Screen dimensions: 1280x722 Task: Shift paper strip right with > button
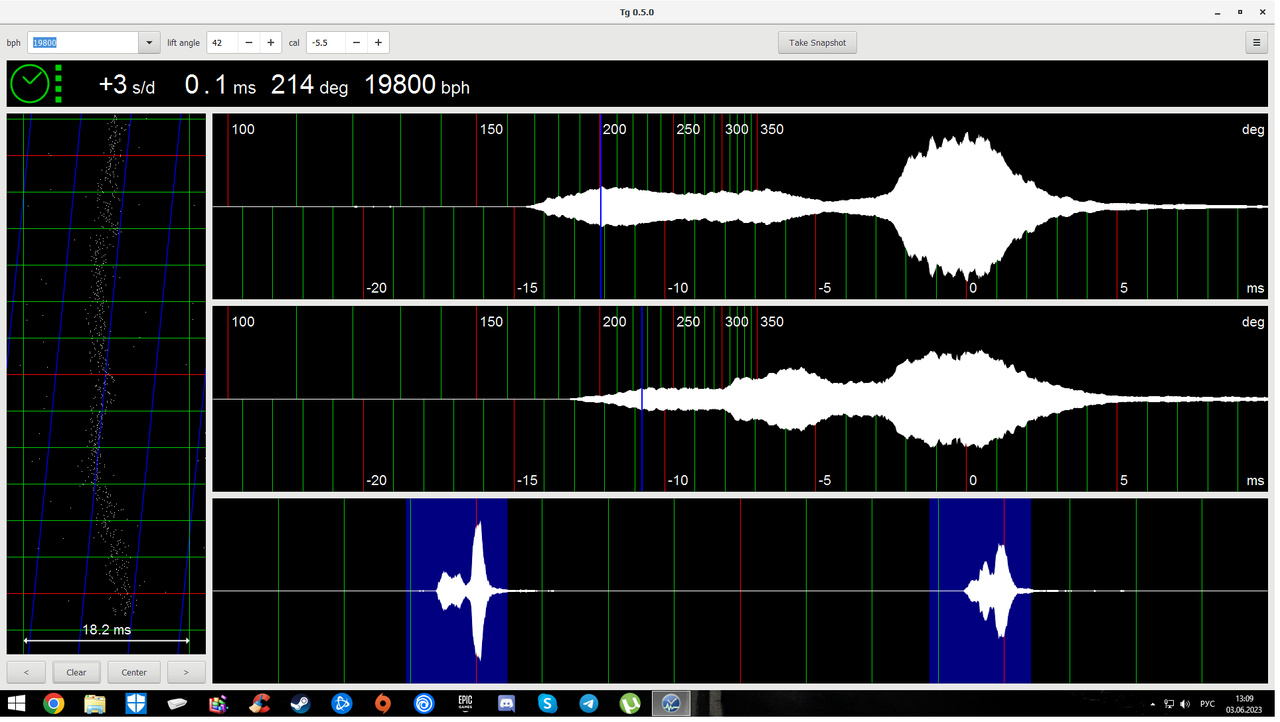click(186, 672)
